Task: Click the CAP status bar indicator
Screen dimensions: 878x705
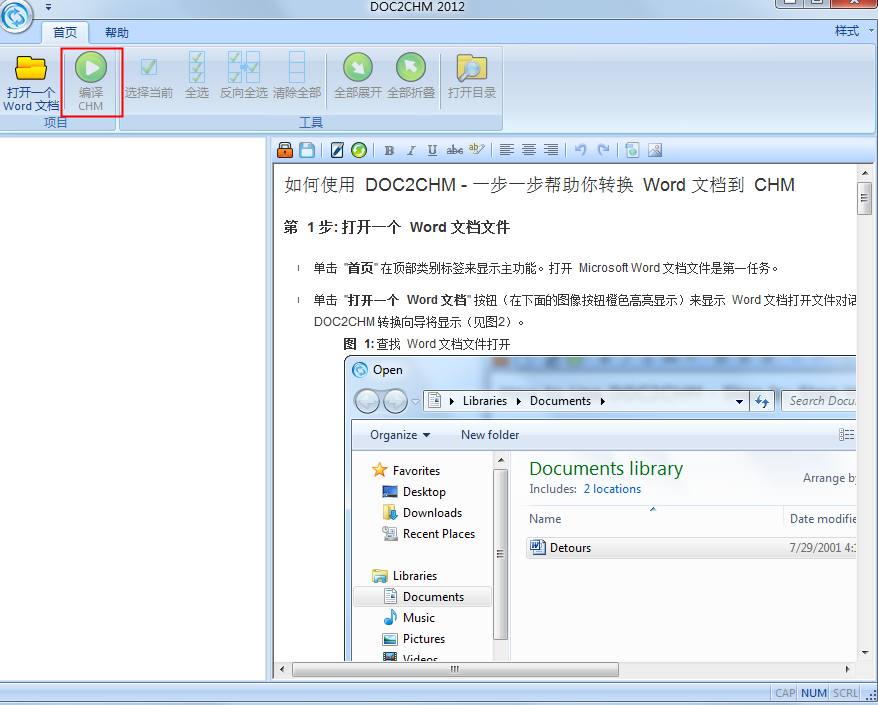Action: coord(784,693)
